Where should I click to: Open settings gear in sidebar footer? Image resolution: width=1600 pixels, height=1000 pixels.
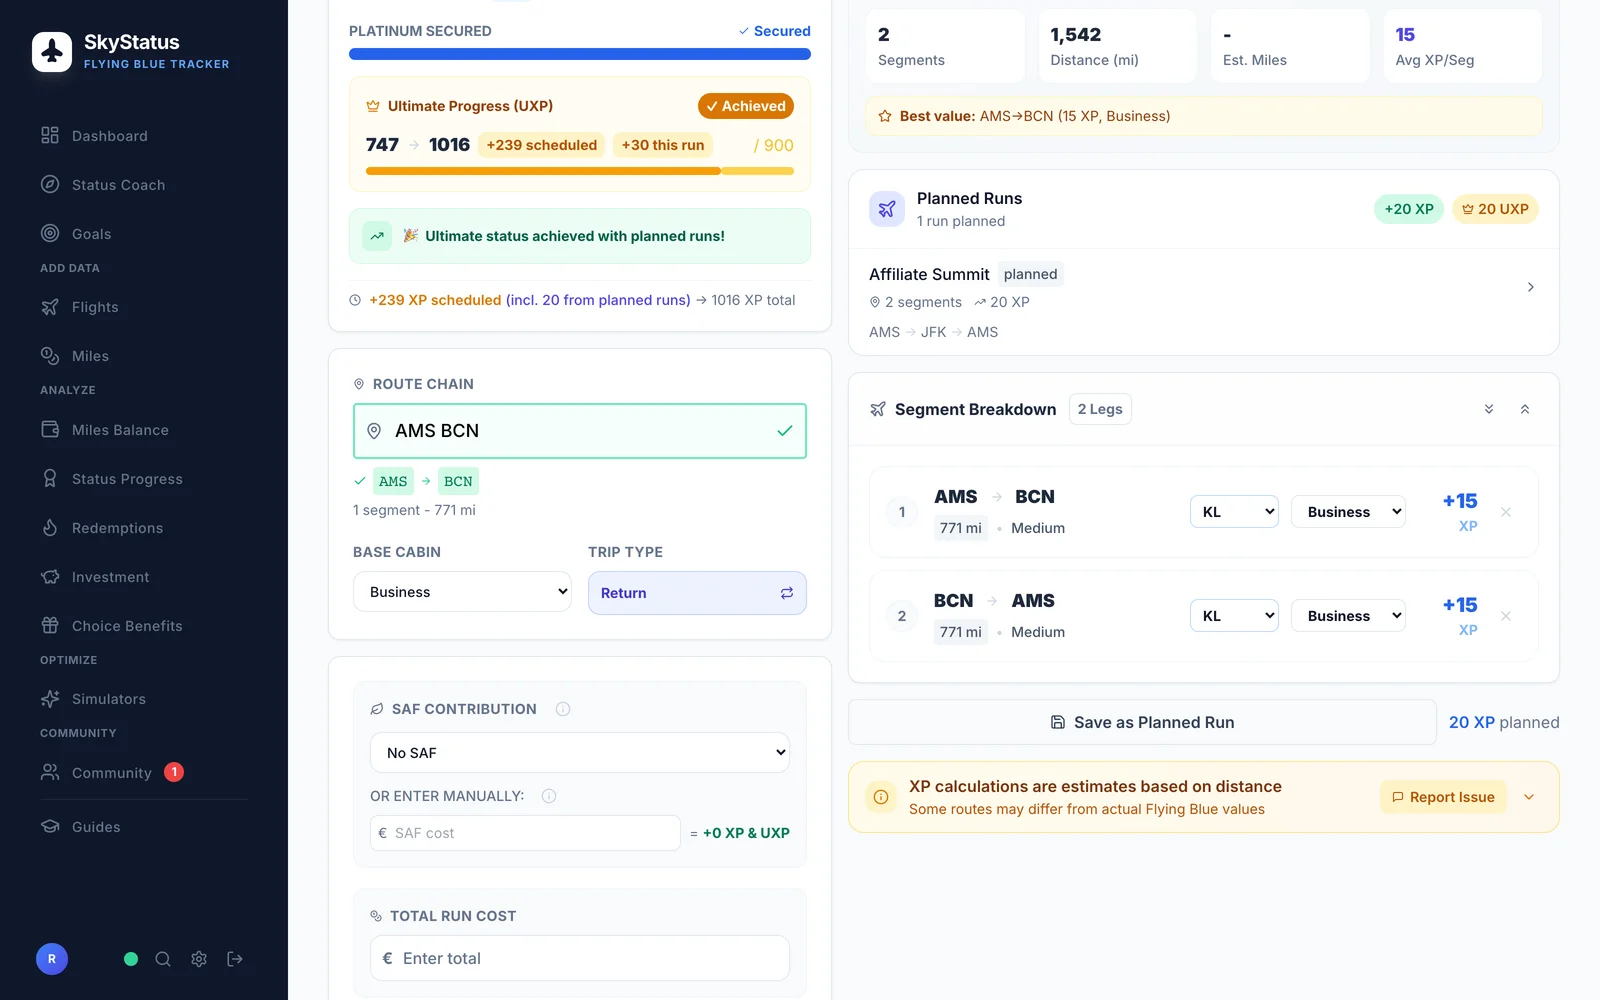199,959
